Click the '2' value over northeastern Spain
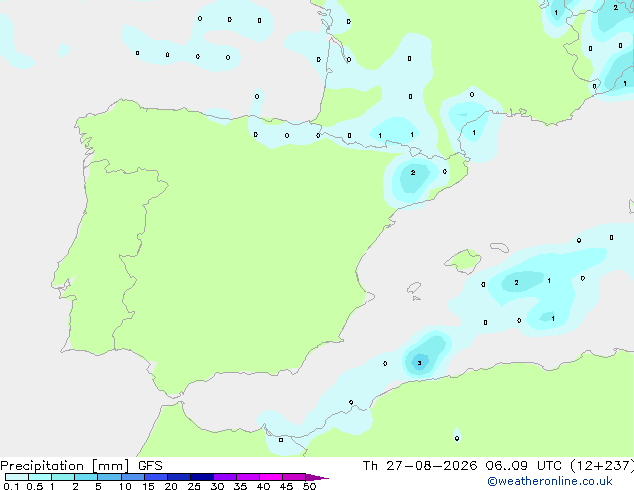634x490 pixels. point(413,173)
